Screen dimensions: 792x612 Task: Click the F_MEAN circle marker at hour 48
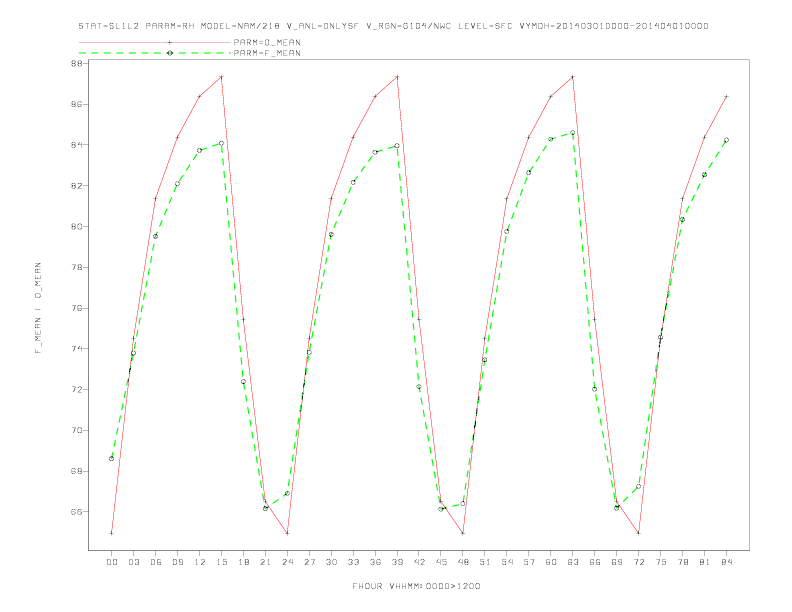[463, 503]
